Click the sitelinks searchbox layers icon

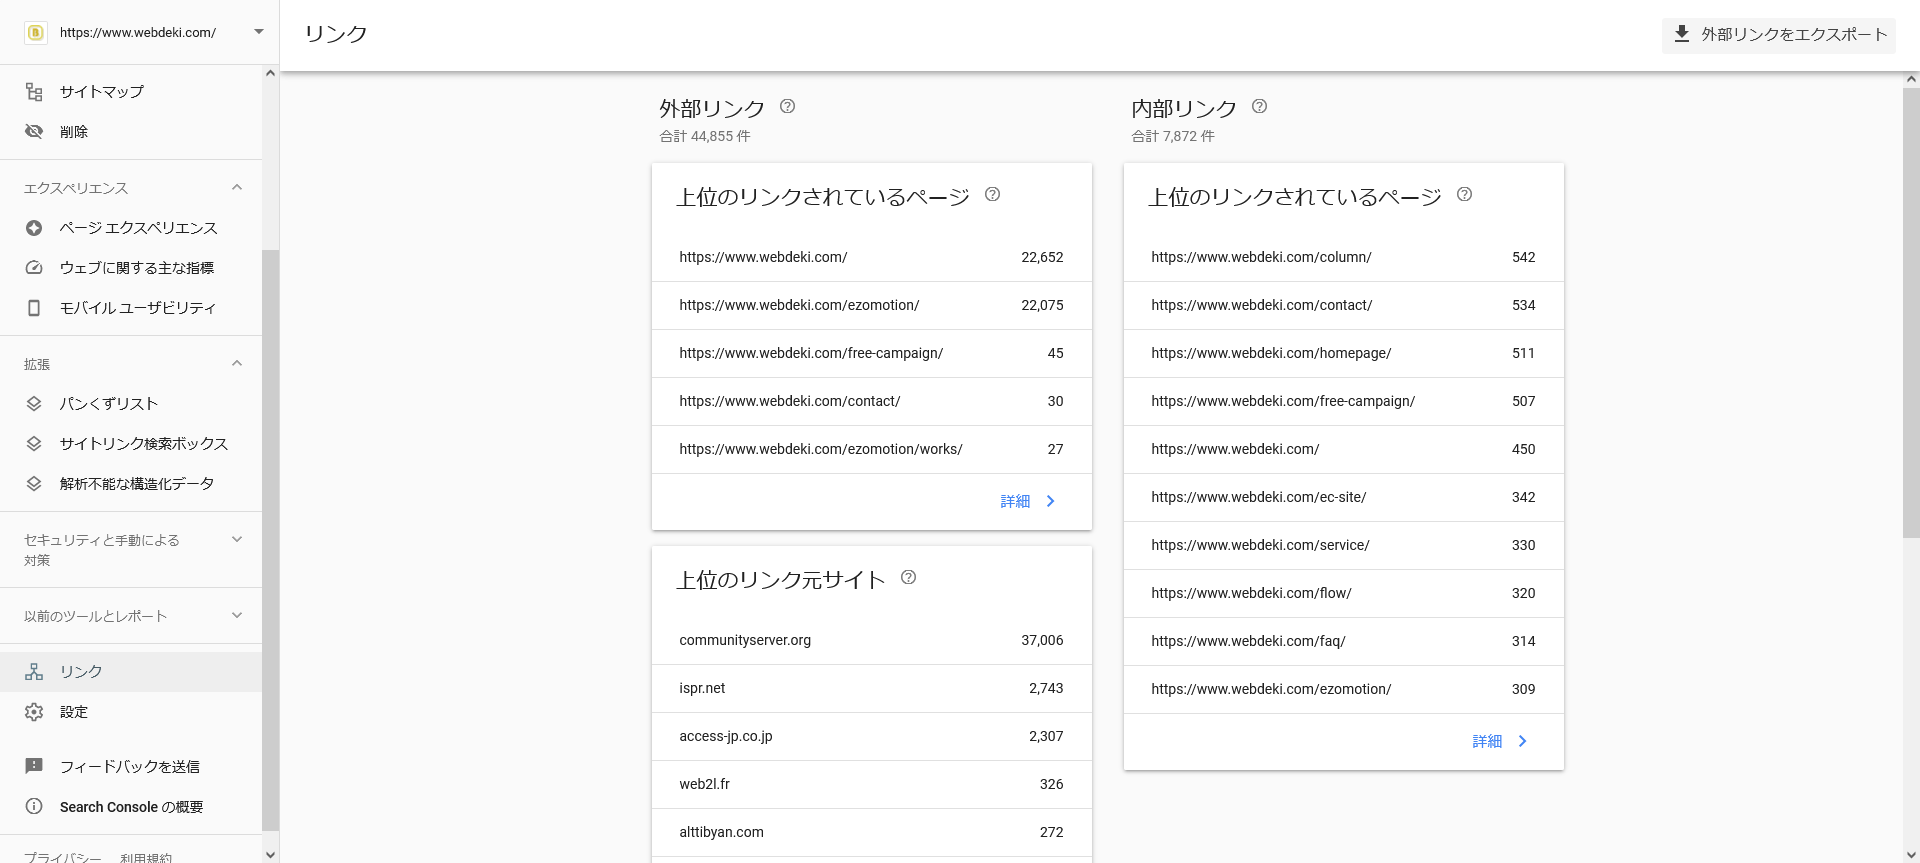tap(34, 444)
